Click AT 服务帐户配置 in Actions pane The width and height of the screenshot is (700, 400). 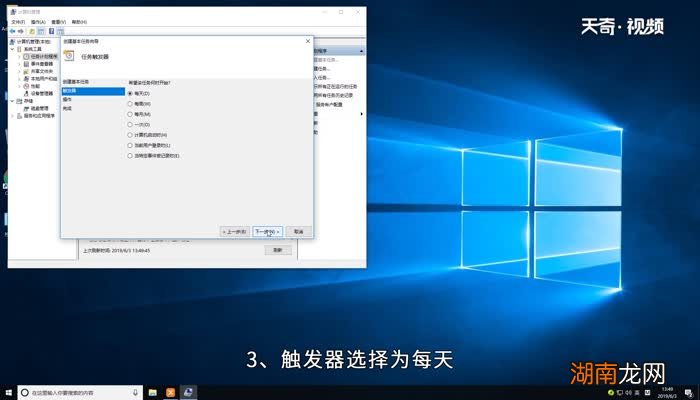[329, 104]
